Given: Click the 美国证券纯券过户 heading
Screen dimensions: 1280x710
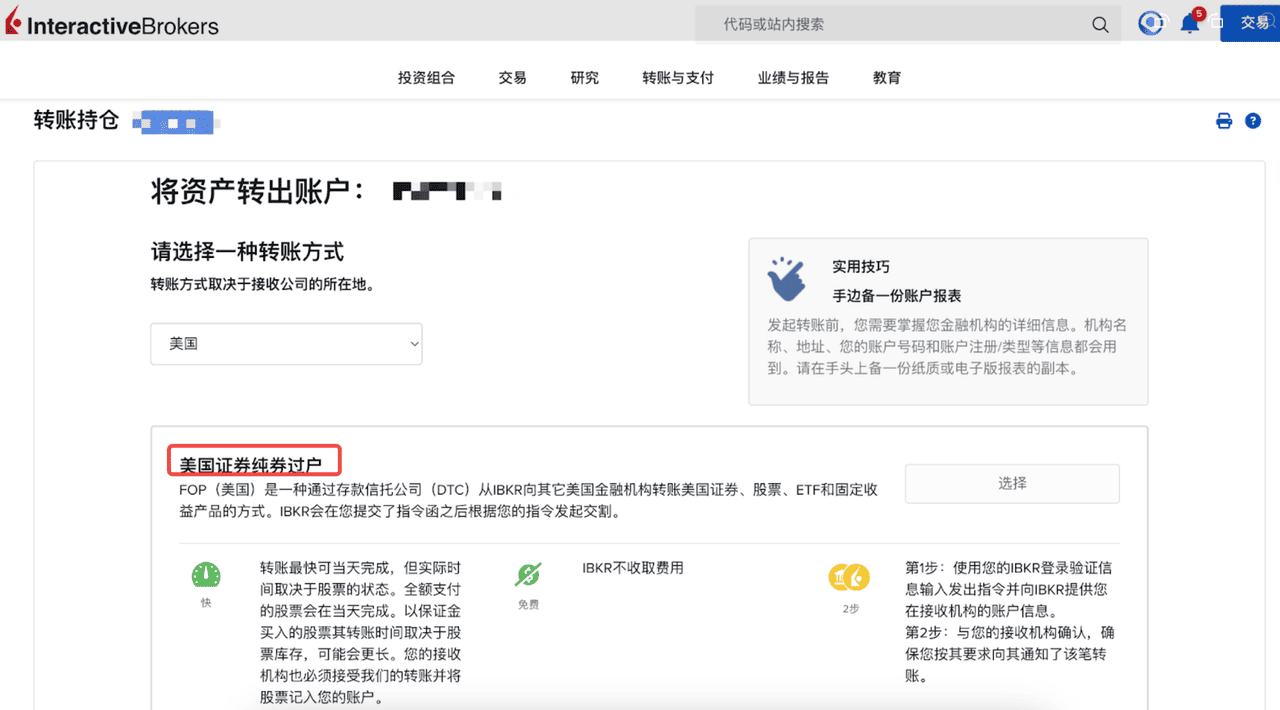Looking at the screenshot, I should pos(251,465).
